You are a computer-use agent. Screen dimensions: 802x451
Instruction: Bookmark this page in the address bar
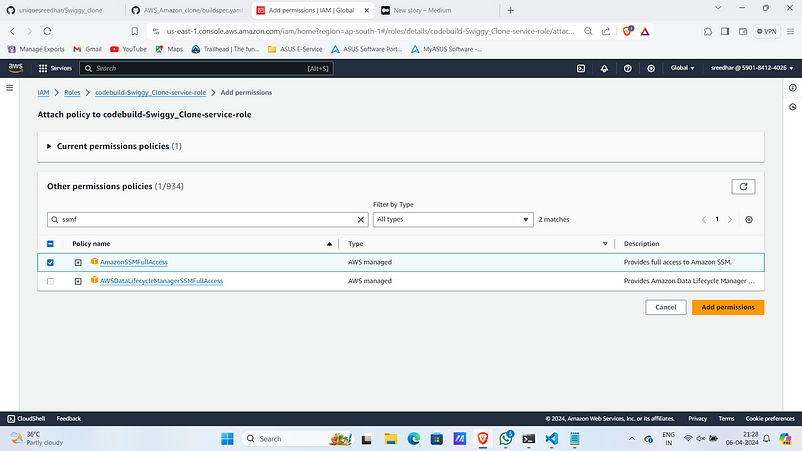(135, 31)
